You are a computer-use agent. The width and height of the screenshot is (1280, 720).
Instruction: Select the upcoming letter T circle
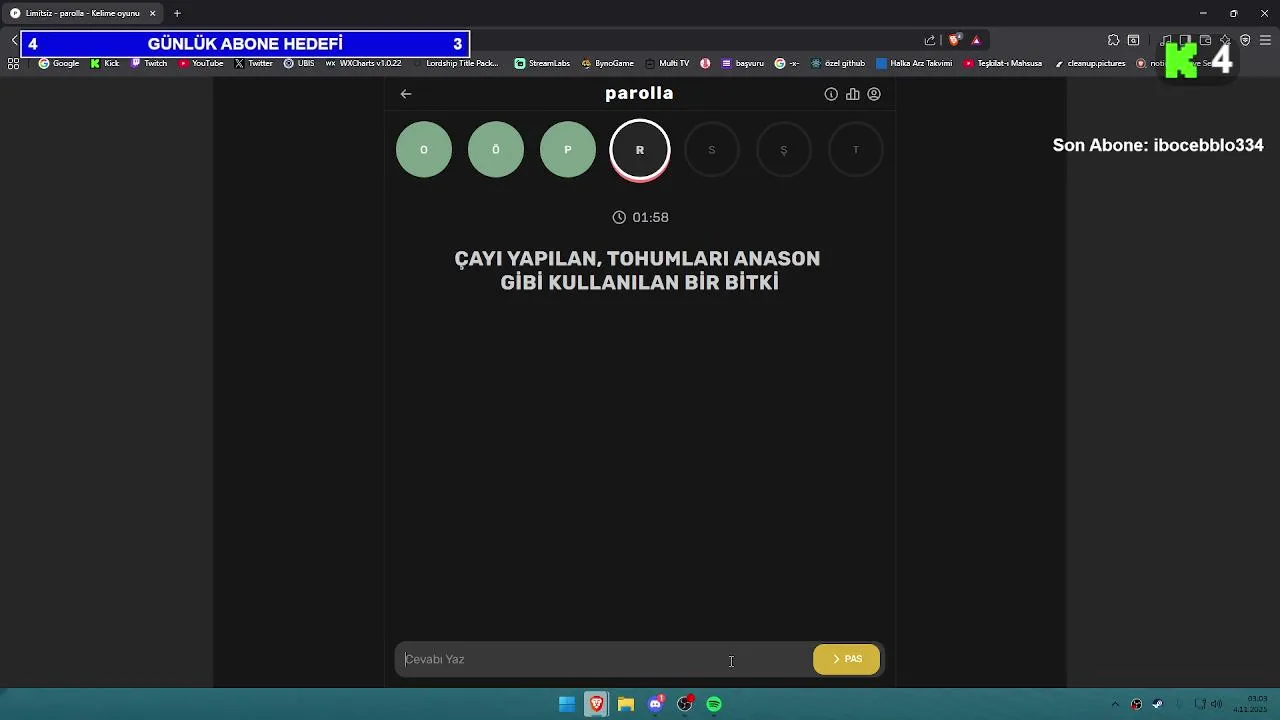(x=856, y=150)
